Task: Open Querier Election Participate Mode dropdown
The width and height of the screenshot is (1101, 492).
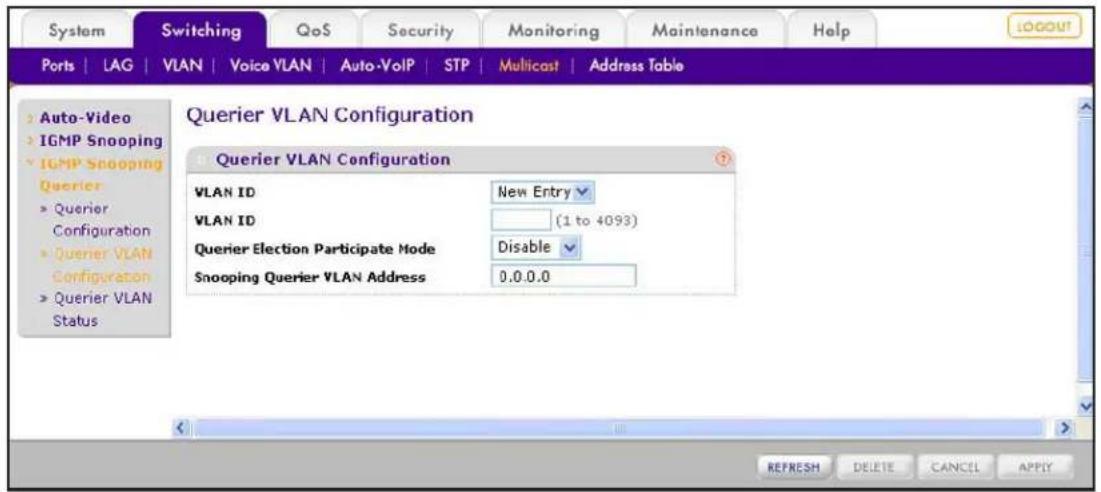Action: click(x=537, y=248)
